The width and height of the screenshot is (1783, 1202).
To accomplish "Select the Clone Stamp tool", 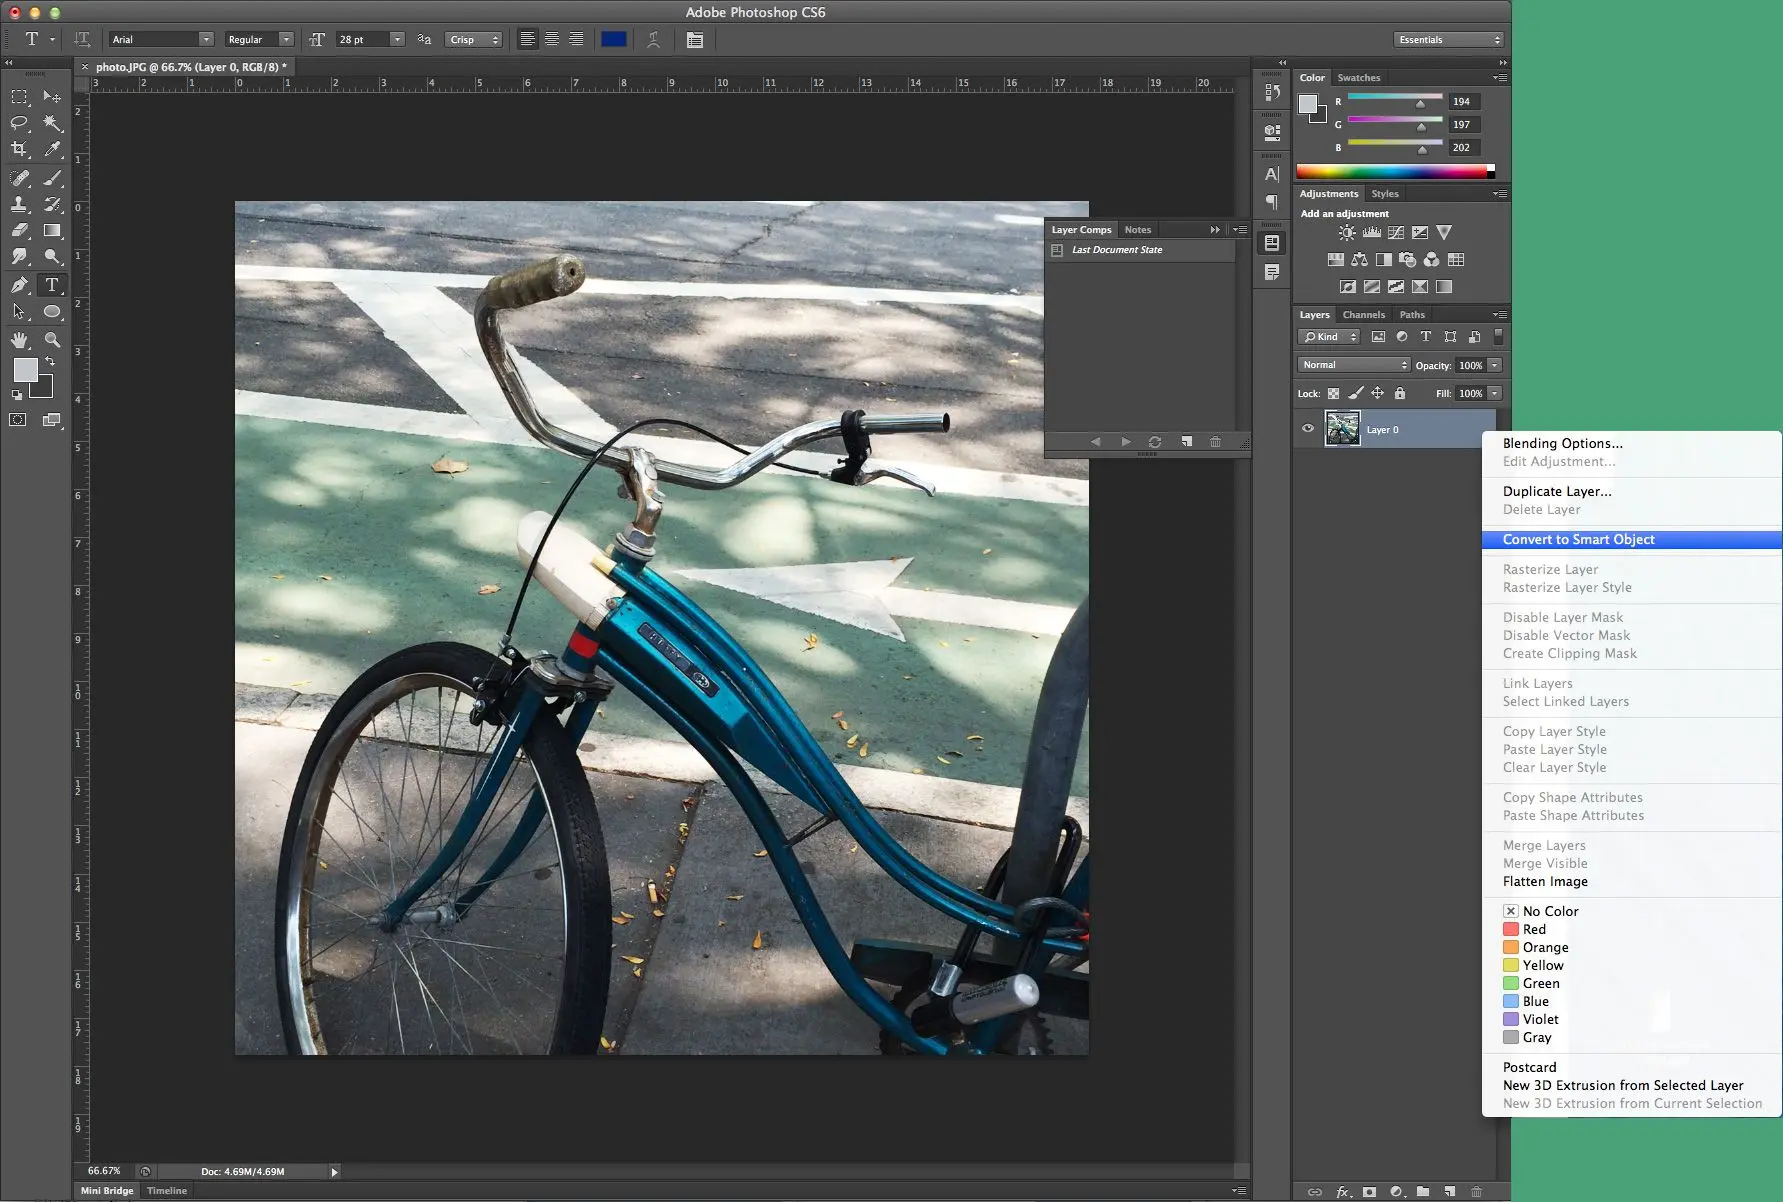I will tap(19, 204).
